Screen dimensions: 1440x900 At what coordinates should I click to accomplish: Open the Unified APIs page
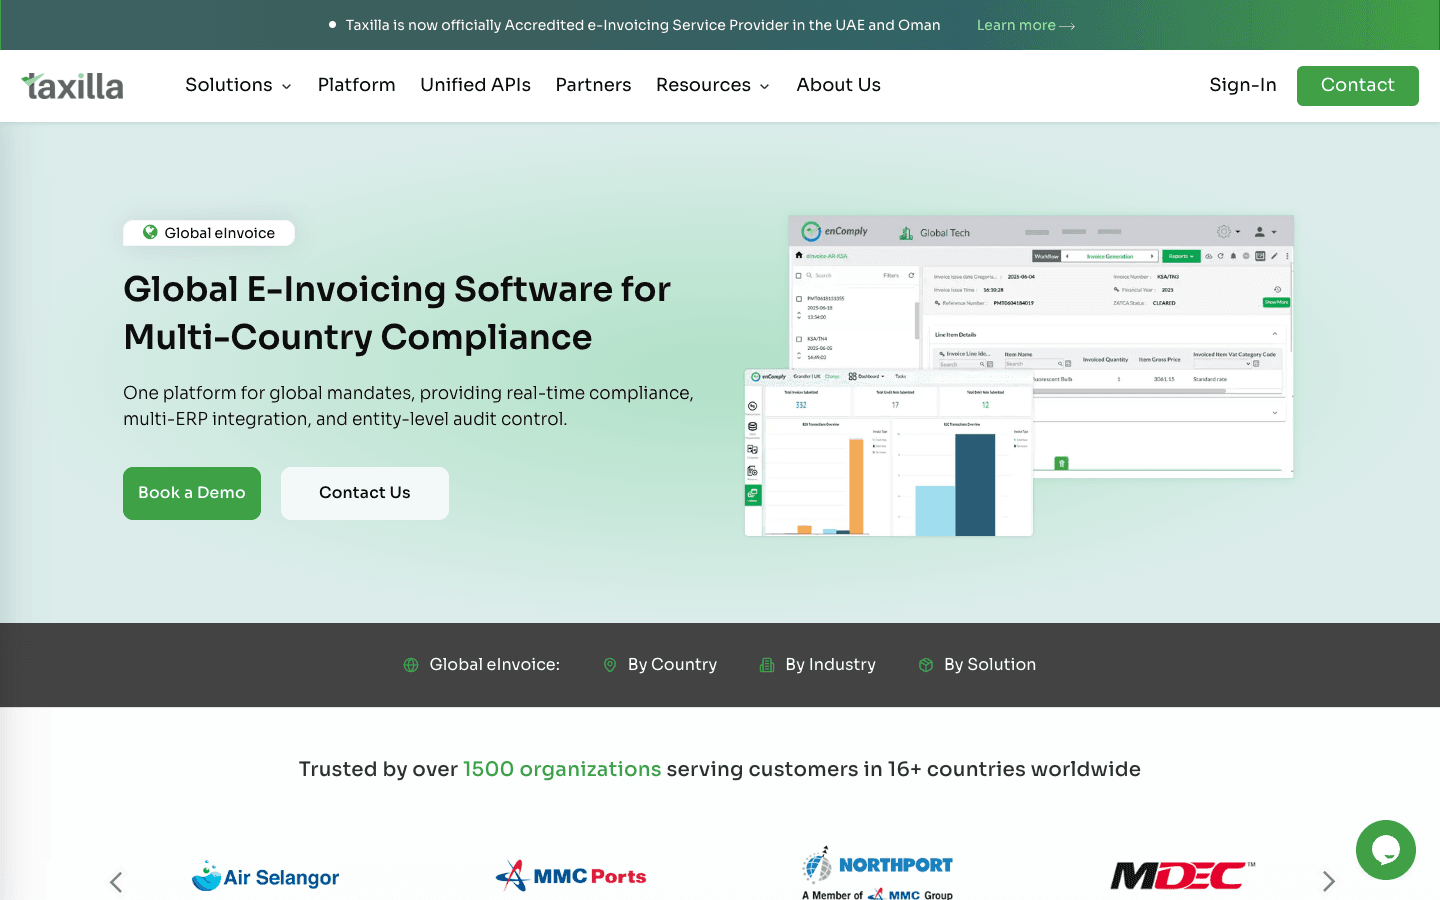476,85
